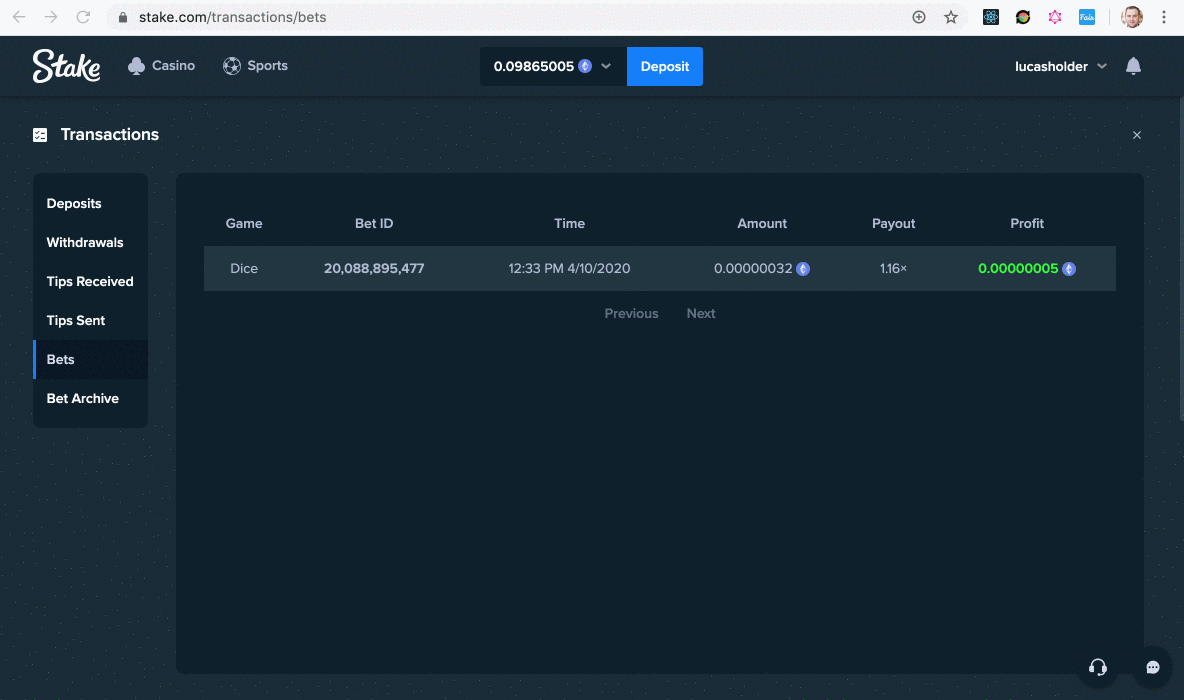Screen dimensions: 1184x700
Task: Open the Chrome profile avatar
Action: point(1131,17)
